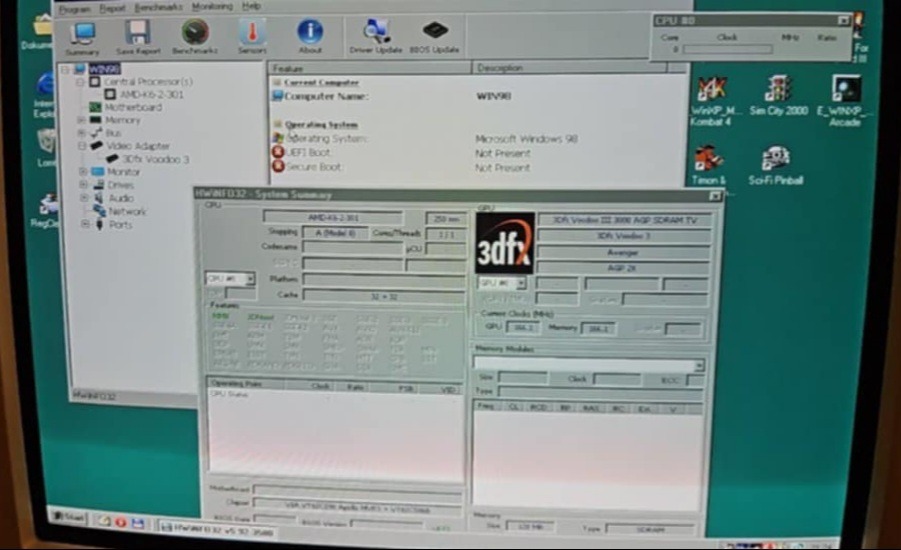The height and width of the screenshot is (550, 901).
Task: Open the Summary toolbar button
Action: (x=82, y=37)
